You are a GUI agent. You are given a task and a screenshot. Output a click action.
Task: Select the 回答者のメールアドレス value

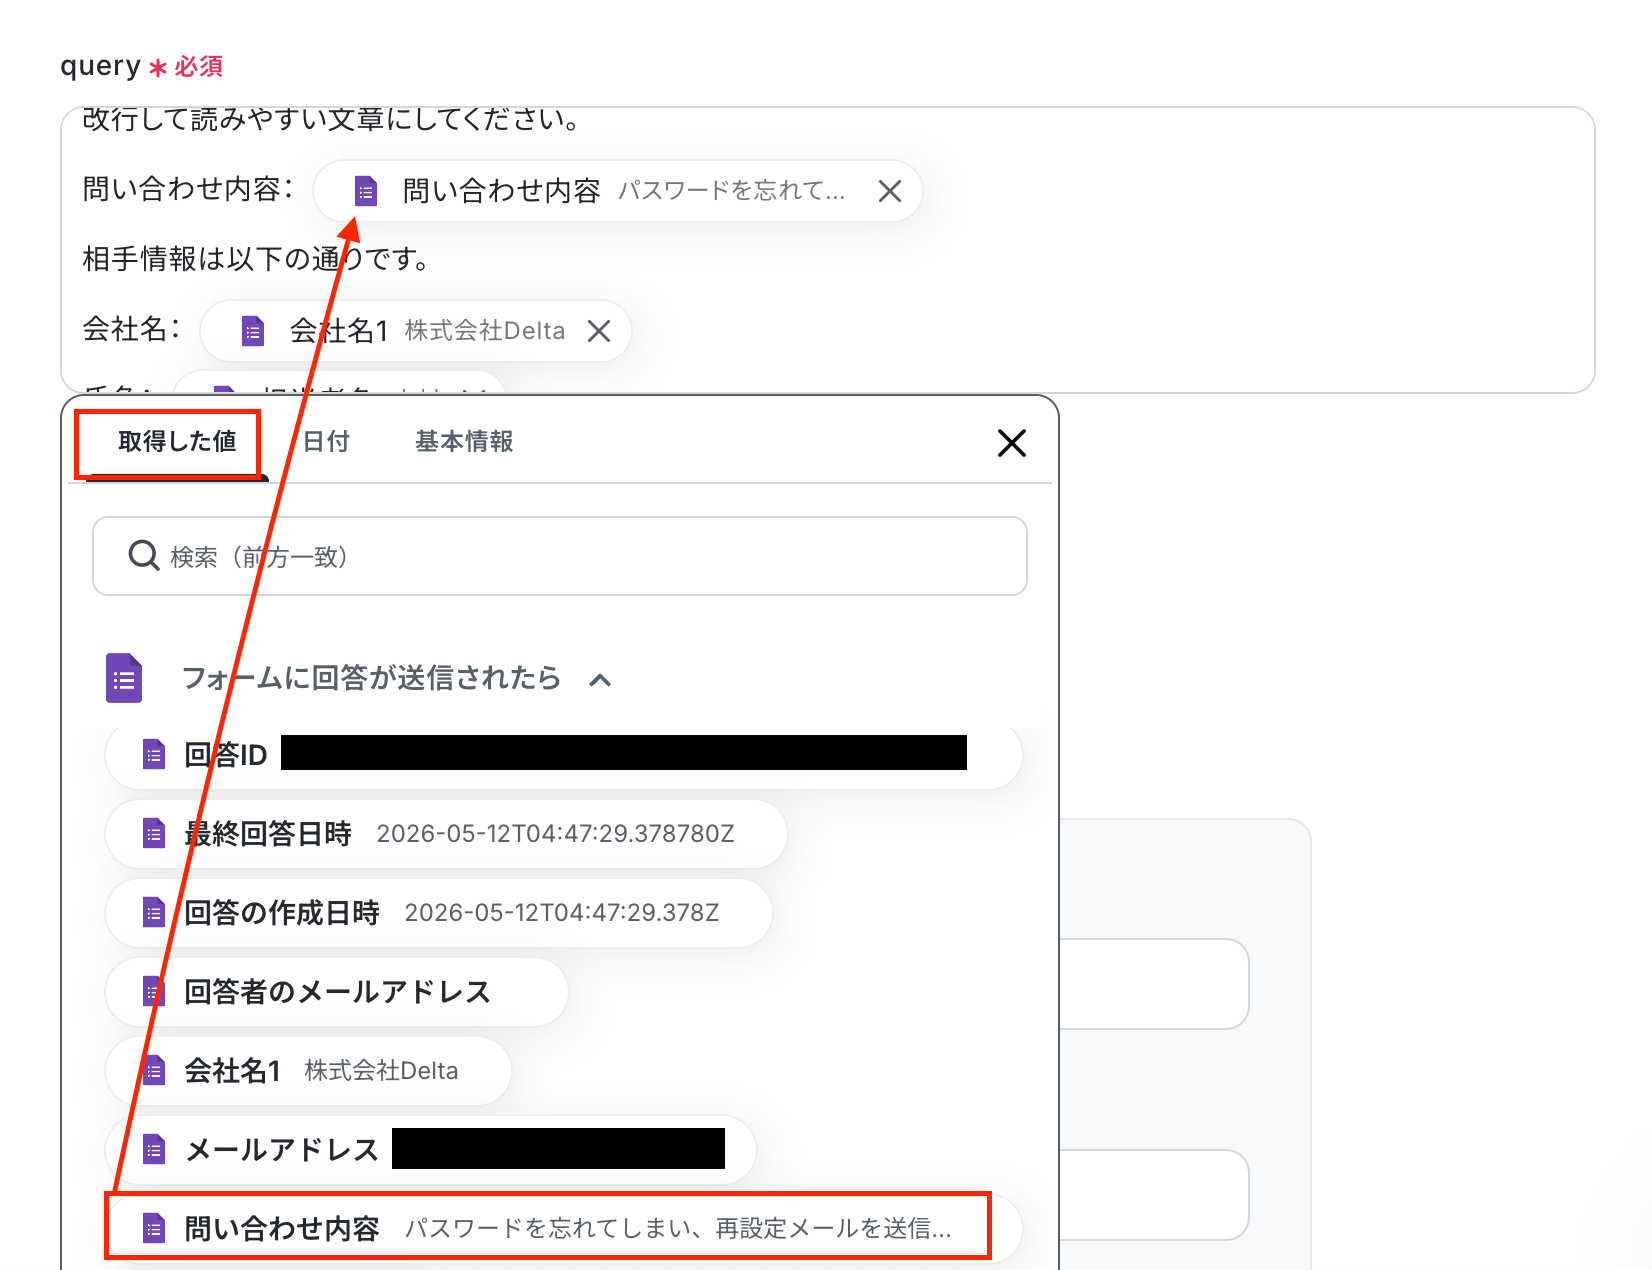(x=337, y=992)
